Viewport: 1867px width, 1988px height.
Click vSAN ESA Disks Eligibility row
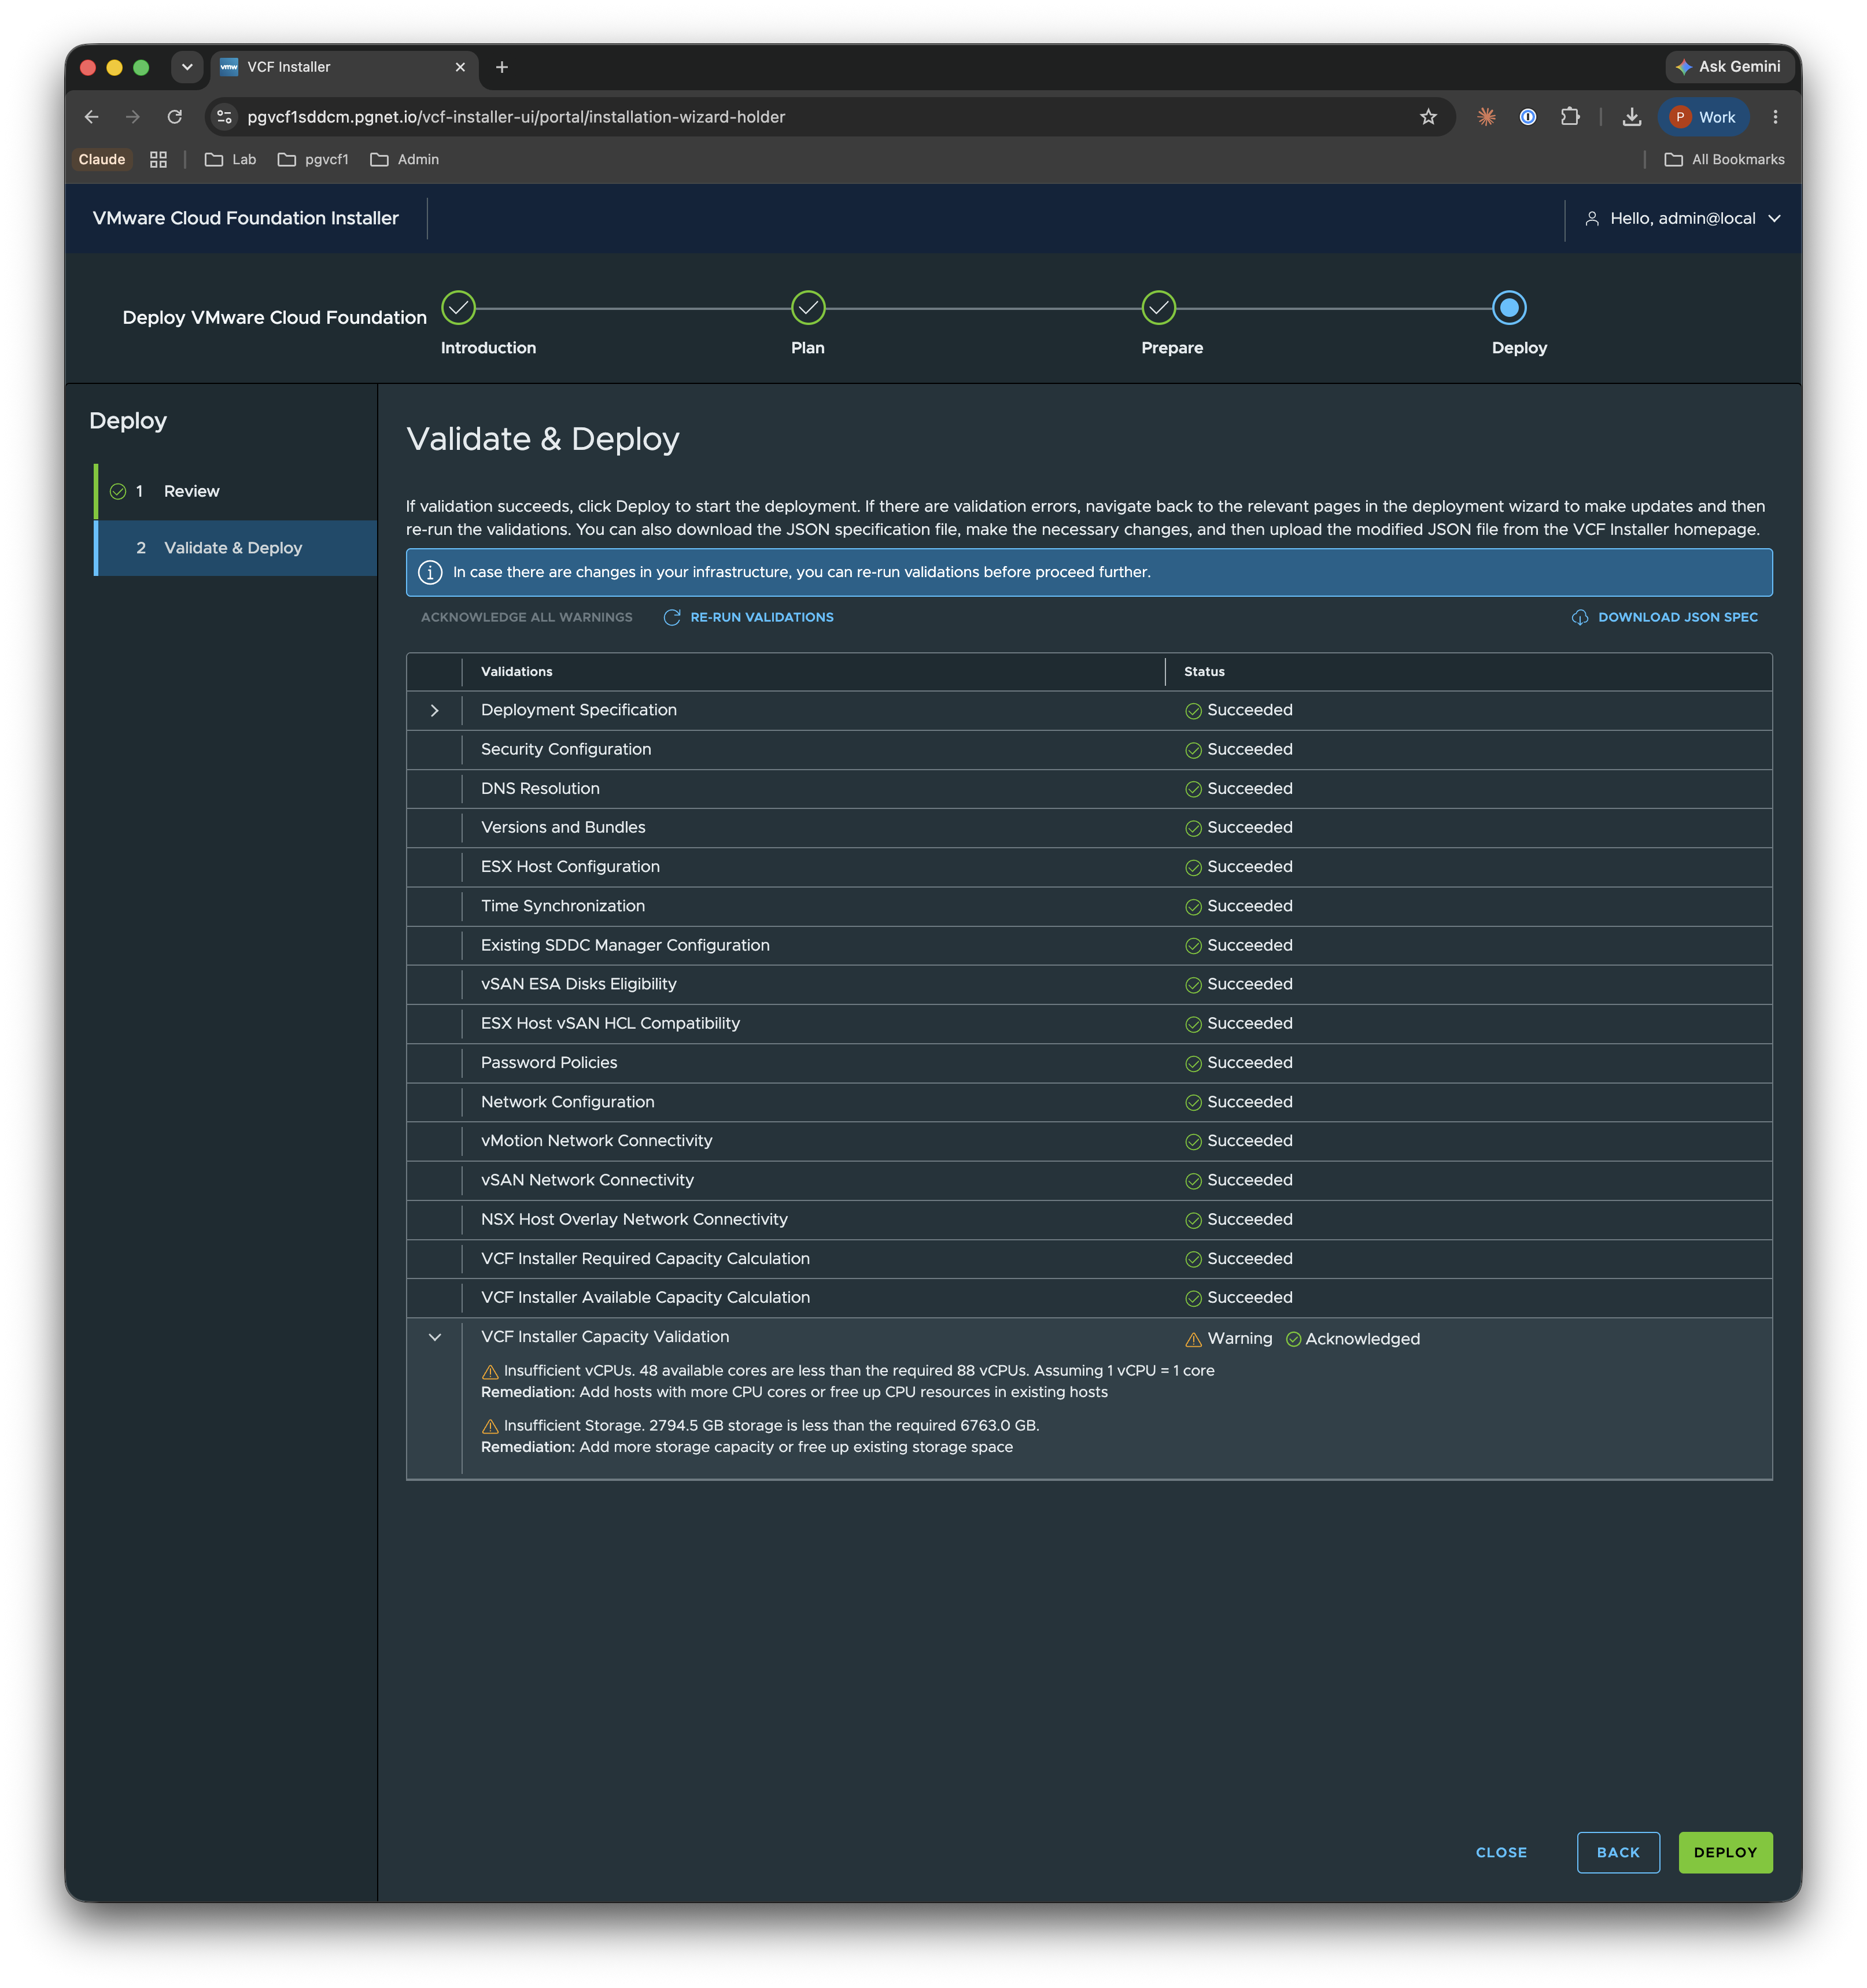point(1089,985)
